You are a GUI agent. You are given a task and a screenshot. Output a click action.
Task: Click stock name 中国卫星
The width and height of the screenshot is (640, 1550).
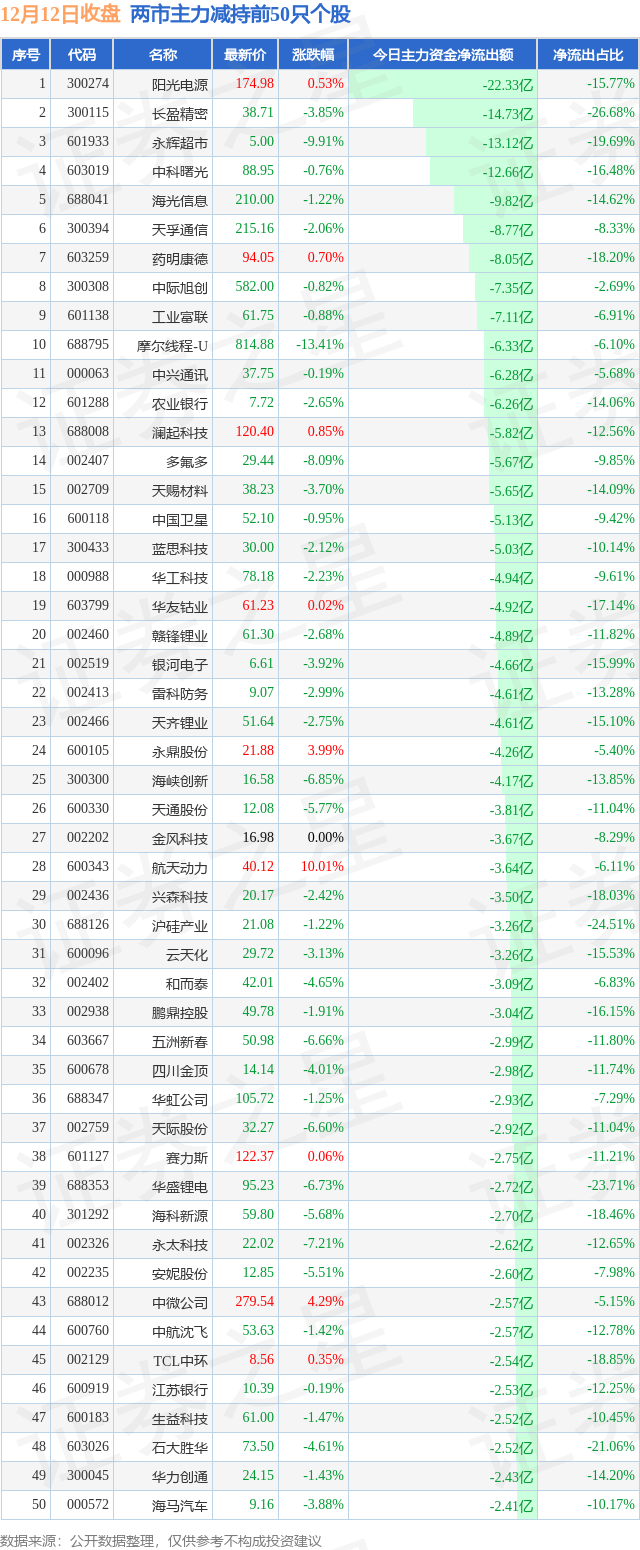tap(180, 519)
